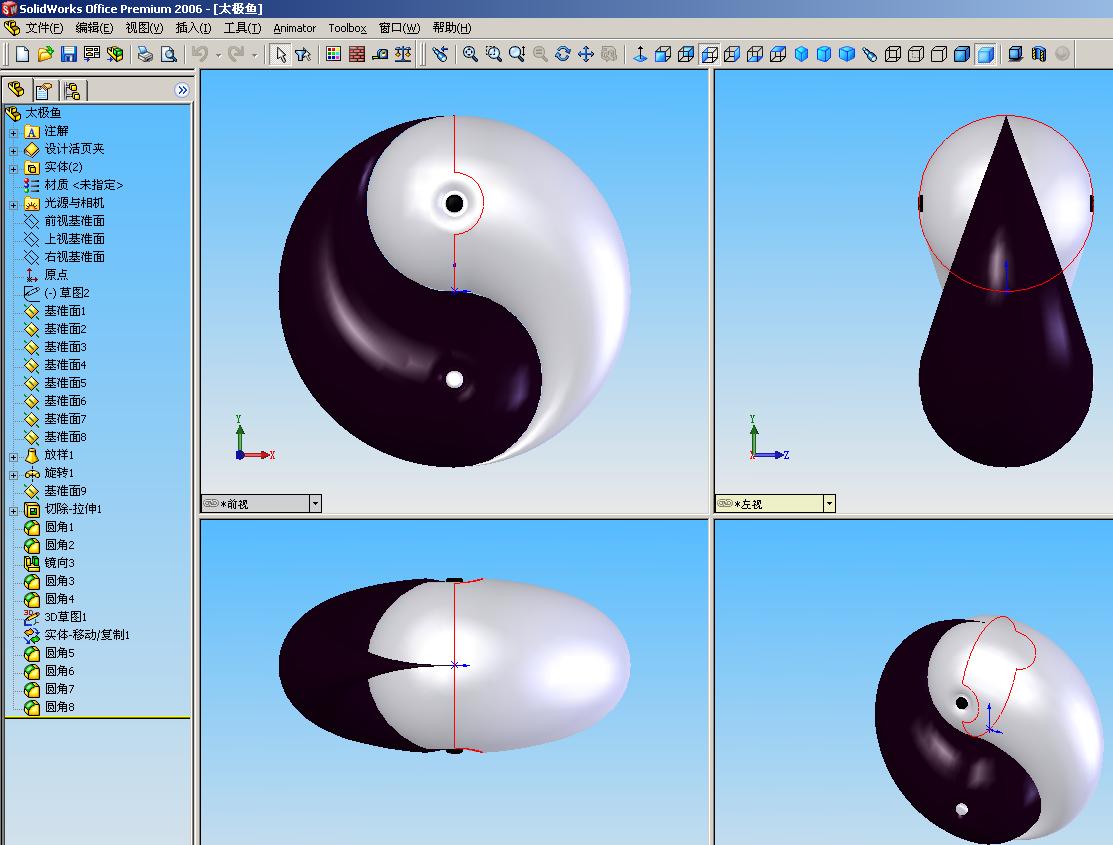Image resolution: width=1113 pixels, height=845 pixels.
Task: Open the edit color palette tool
Action: [x=334, y=54]
